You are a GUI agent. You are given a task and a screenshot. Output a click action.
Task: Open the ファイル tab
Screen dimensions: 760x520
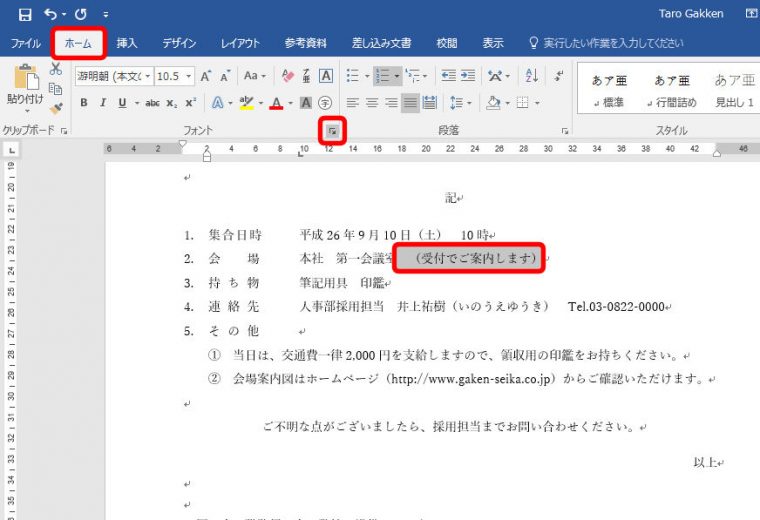26,43
